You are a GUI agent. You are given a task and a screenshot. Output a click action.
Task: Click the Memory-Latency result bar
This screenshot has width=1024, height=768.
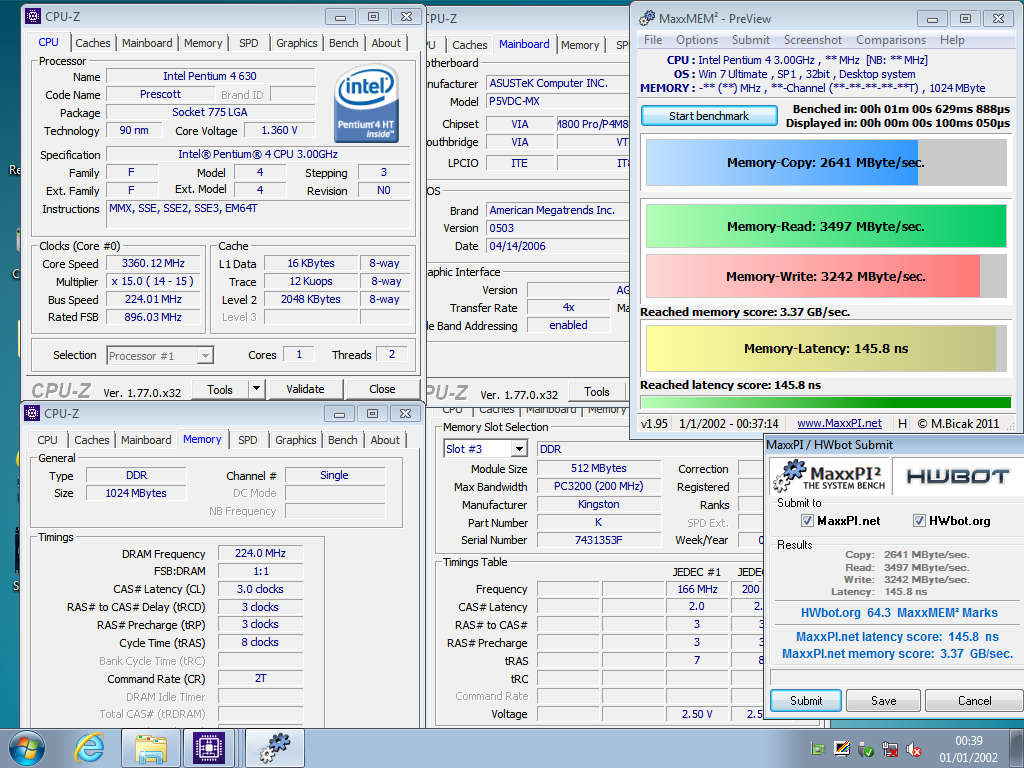pos(826,349)
